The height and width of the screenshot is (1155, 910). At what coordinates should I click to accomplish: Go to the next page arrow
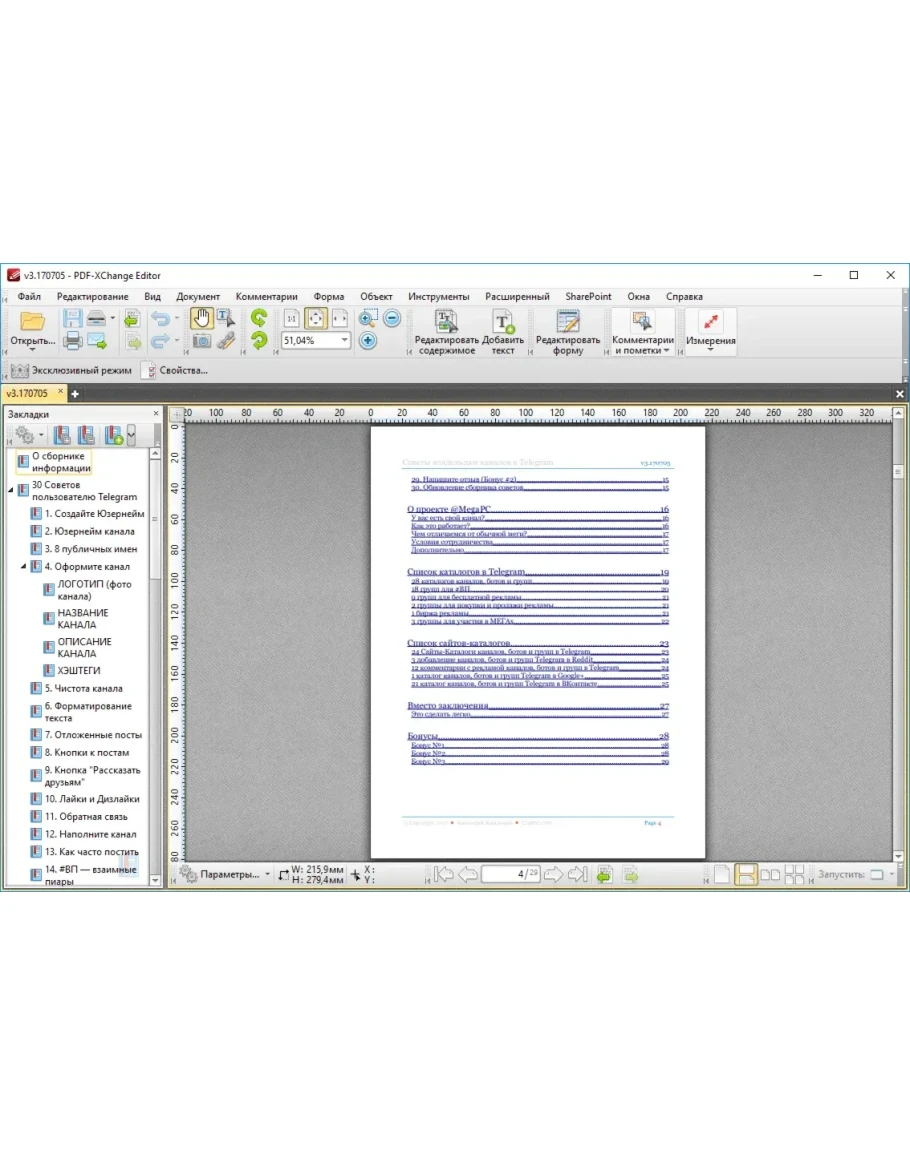click(x=553, y=875)
